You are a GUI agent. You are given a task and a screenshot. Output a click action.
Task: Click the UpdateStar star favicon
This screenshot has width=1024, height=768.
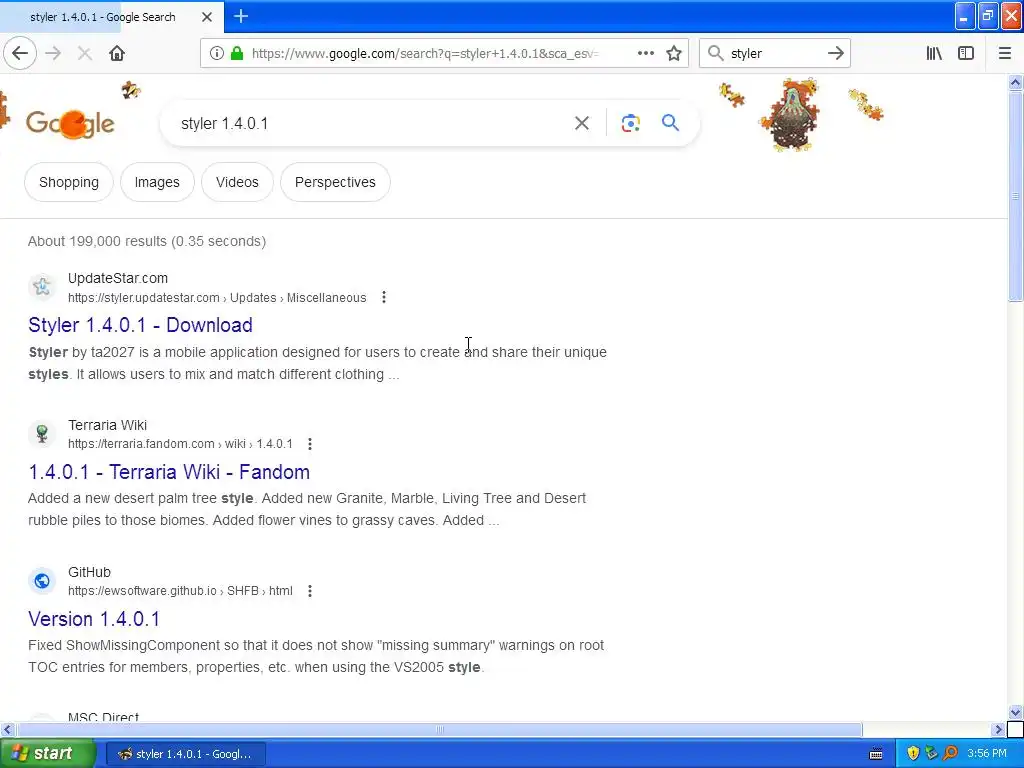pos(42,286)
